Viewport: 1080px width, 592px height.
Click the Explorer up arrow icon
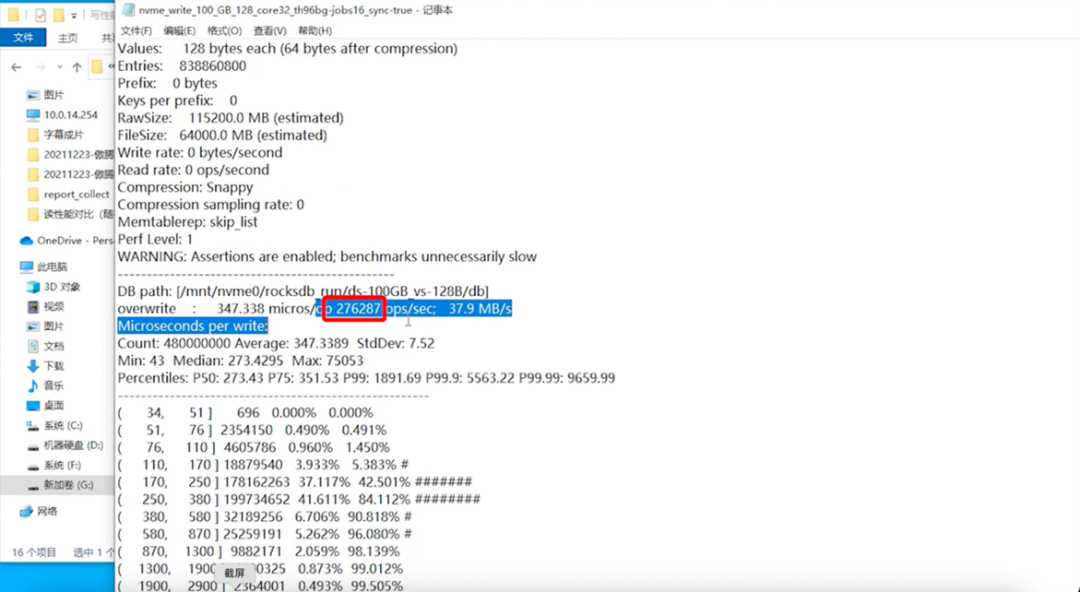pyautogui.click(x=77, y=67)
